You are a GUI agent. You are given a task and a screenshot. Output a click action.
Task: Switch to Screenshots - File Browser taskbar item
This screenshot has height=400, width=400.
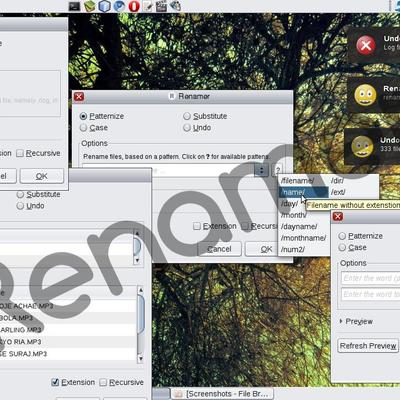[x=222, y=394]
